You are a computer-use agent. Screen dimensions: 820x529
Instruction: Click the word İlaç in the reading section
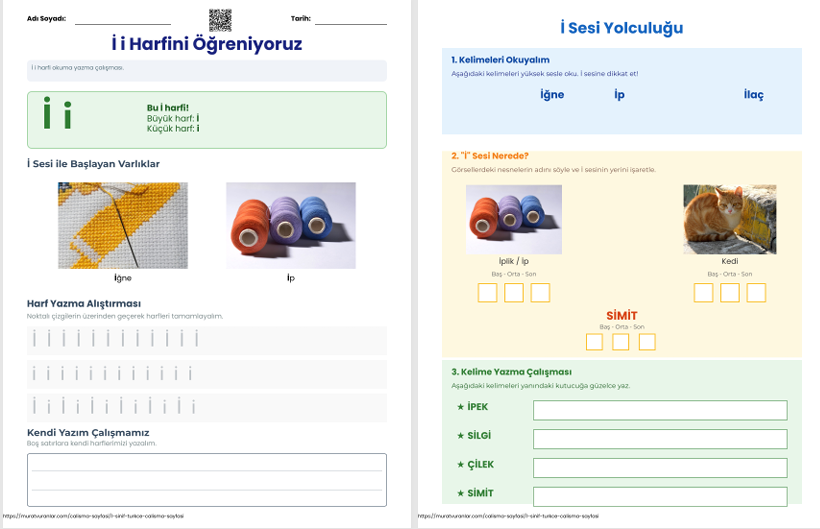[x=753, y=95]
